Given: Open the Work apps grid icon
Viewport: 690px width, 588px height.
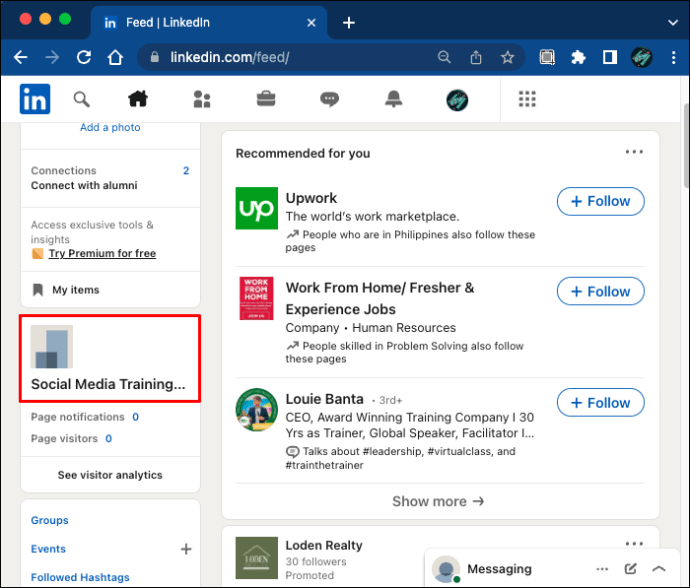Looking at the screenshot, I should [527, 98].
